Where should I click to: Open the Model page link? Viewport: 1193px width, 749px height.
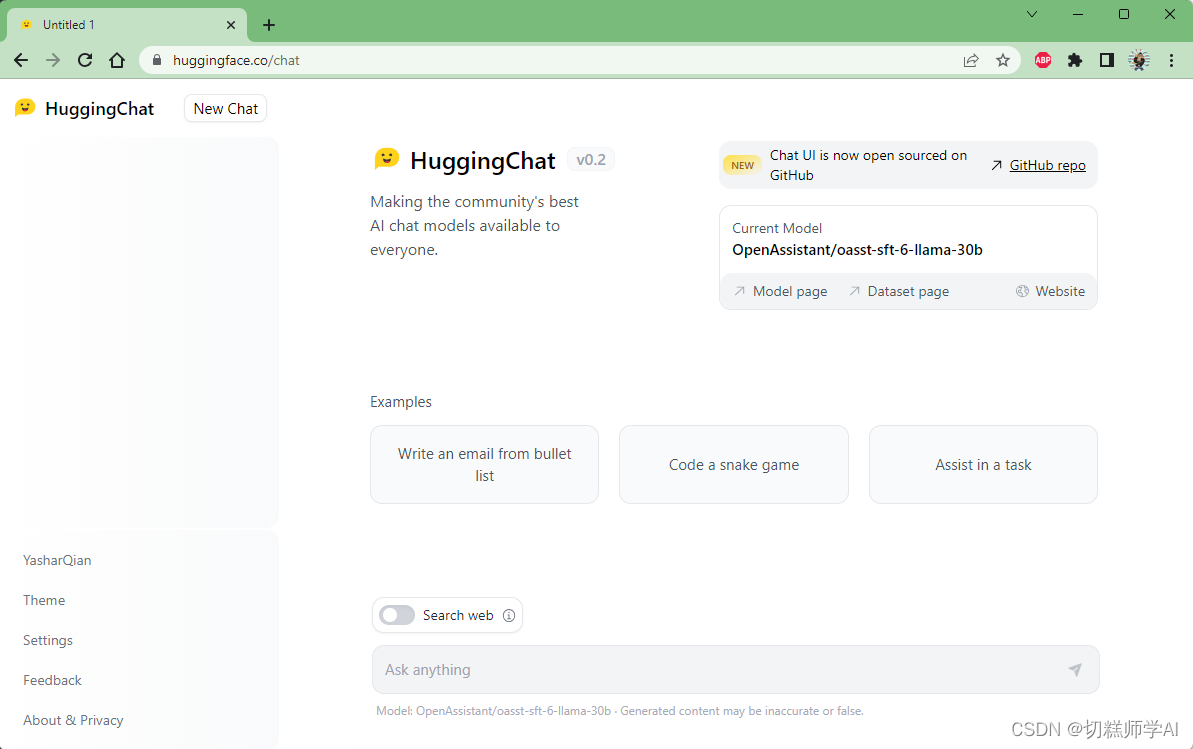pyautogui.click(x=781, y=292)
